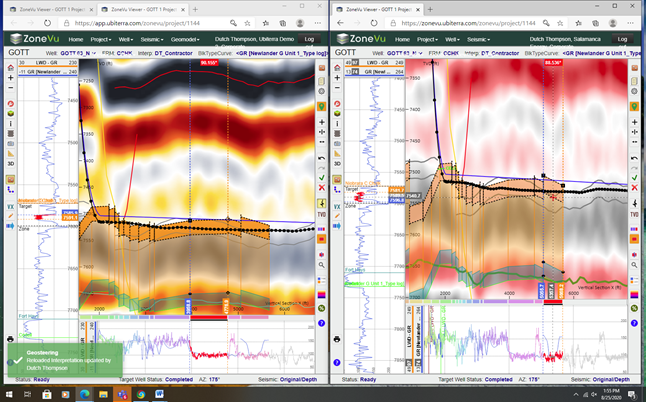Open color palette gradient icon in left window

pyautogui.click(x=321, y=295)
